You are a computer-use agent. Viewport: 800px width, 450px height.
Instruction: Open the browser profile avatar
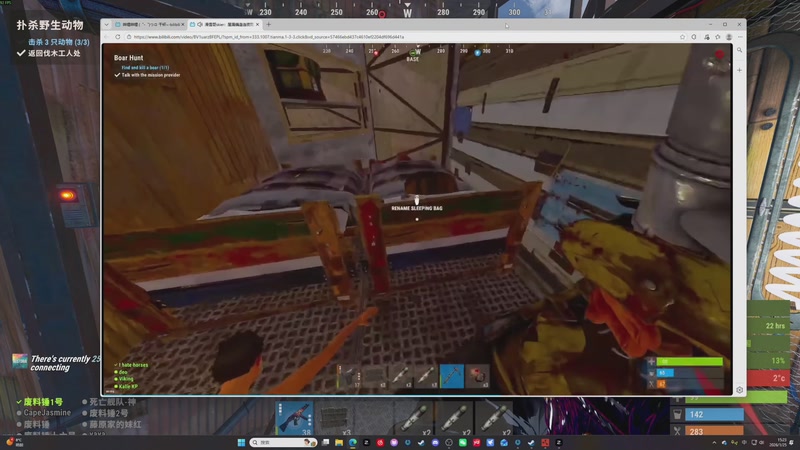(729, 37)
